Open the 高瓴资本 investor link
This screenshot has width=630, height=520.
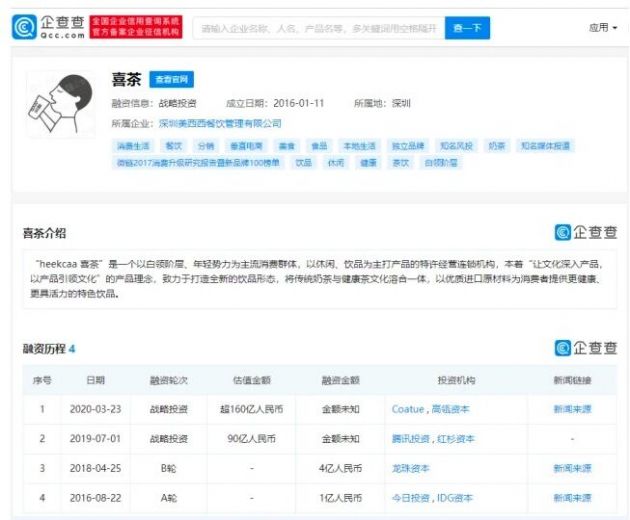coord(450,409)
